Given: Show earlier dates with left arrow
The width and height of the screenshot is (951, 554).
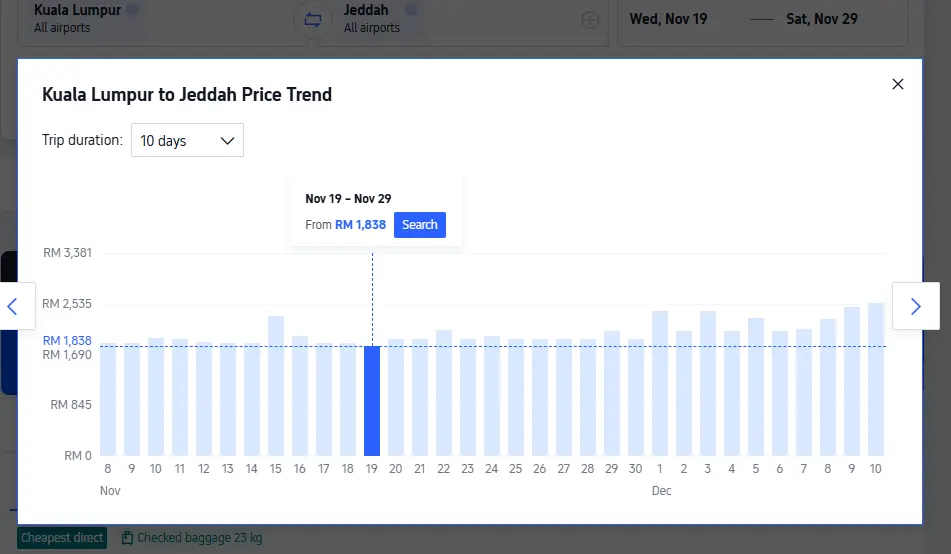Looking at the screenshot, I should coord(13,306).
